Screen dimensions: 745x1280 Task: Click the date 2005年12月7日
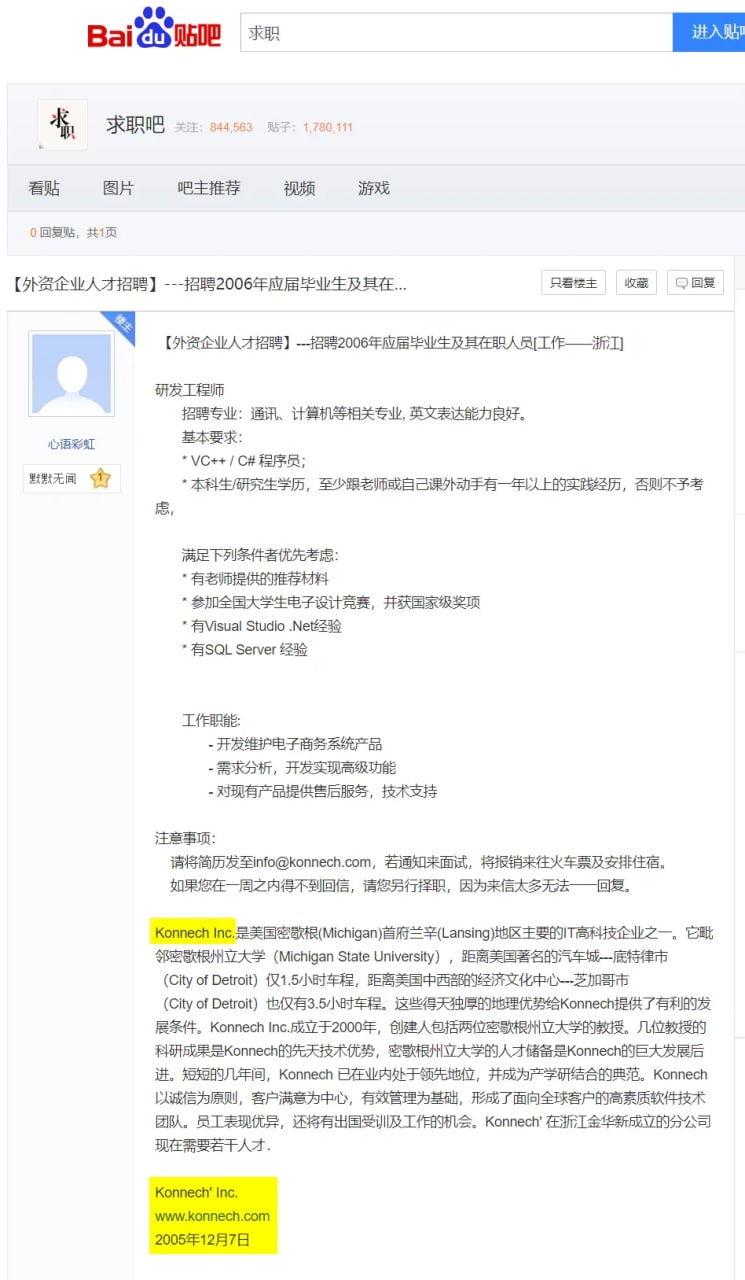tap(202, 1240)
